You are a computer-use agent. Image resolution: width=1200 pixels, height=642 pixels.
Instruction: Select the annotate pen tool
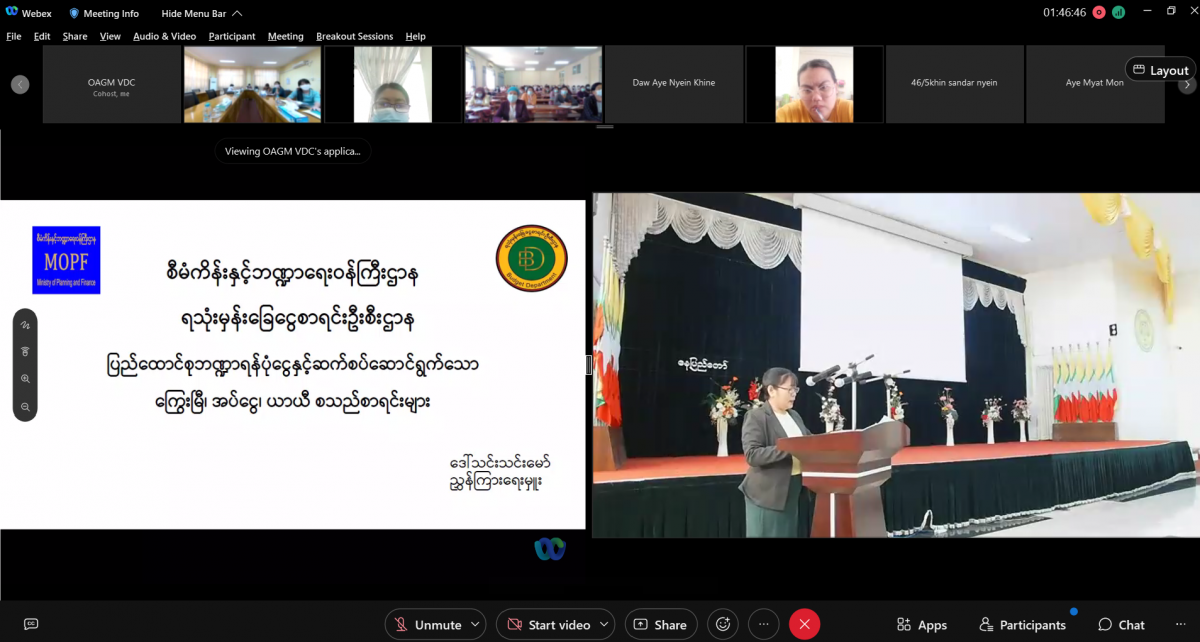pos(25,326)
